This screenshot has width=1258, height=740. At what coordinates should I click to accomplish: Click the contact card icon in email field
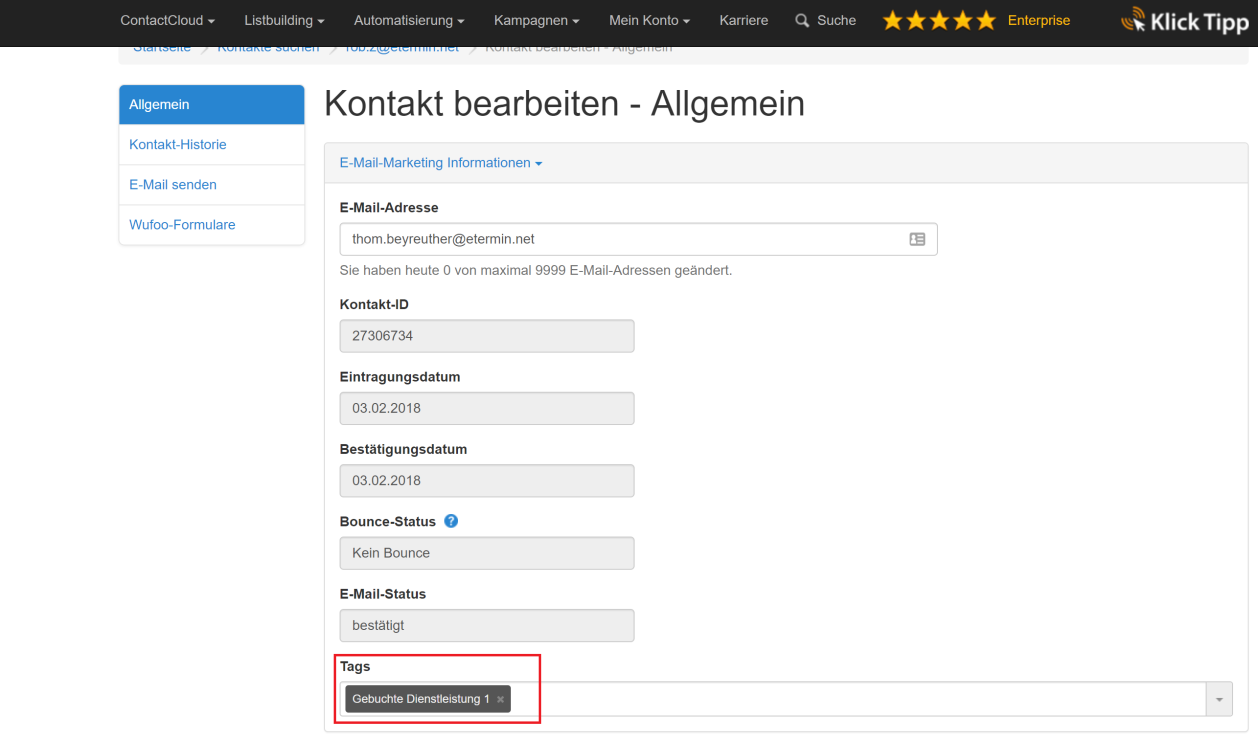[x=917, y=240]
